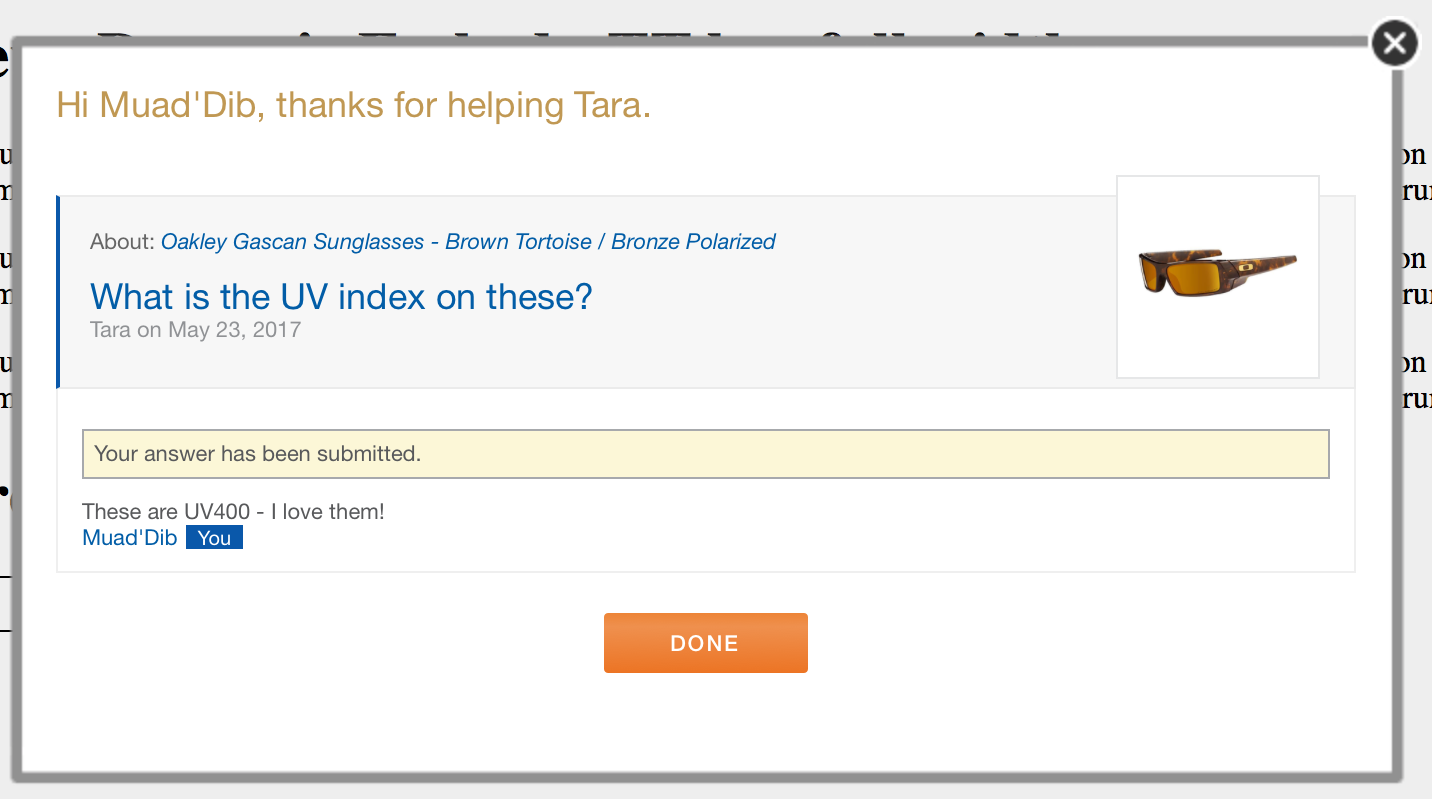The image size is (1432, 799).
Task: Open the 'What is the UV index' question
Action: (341, 297)
